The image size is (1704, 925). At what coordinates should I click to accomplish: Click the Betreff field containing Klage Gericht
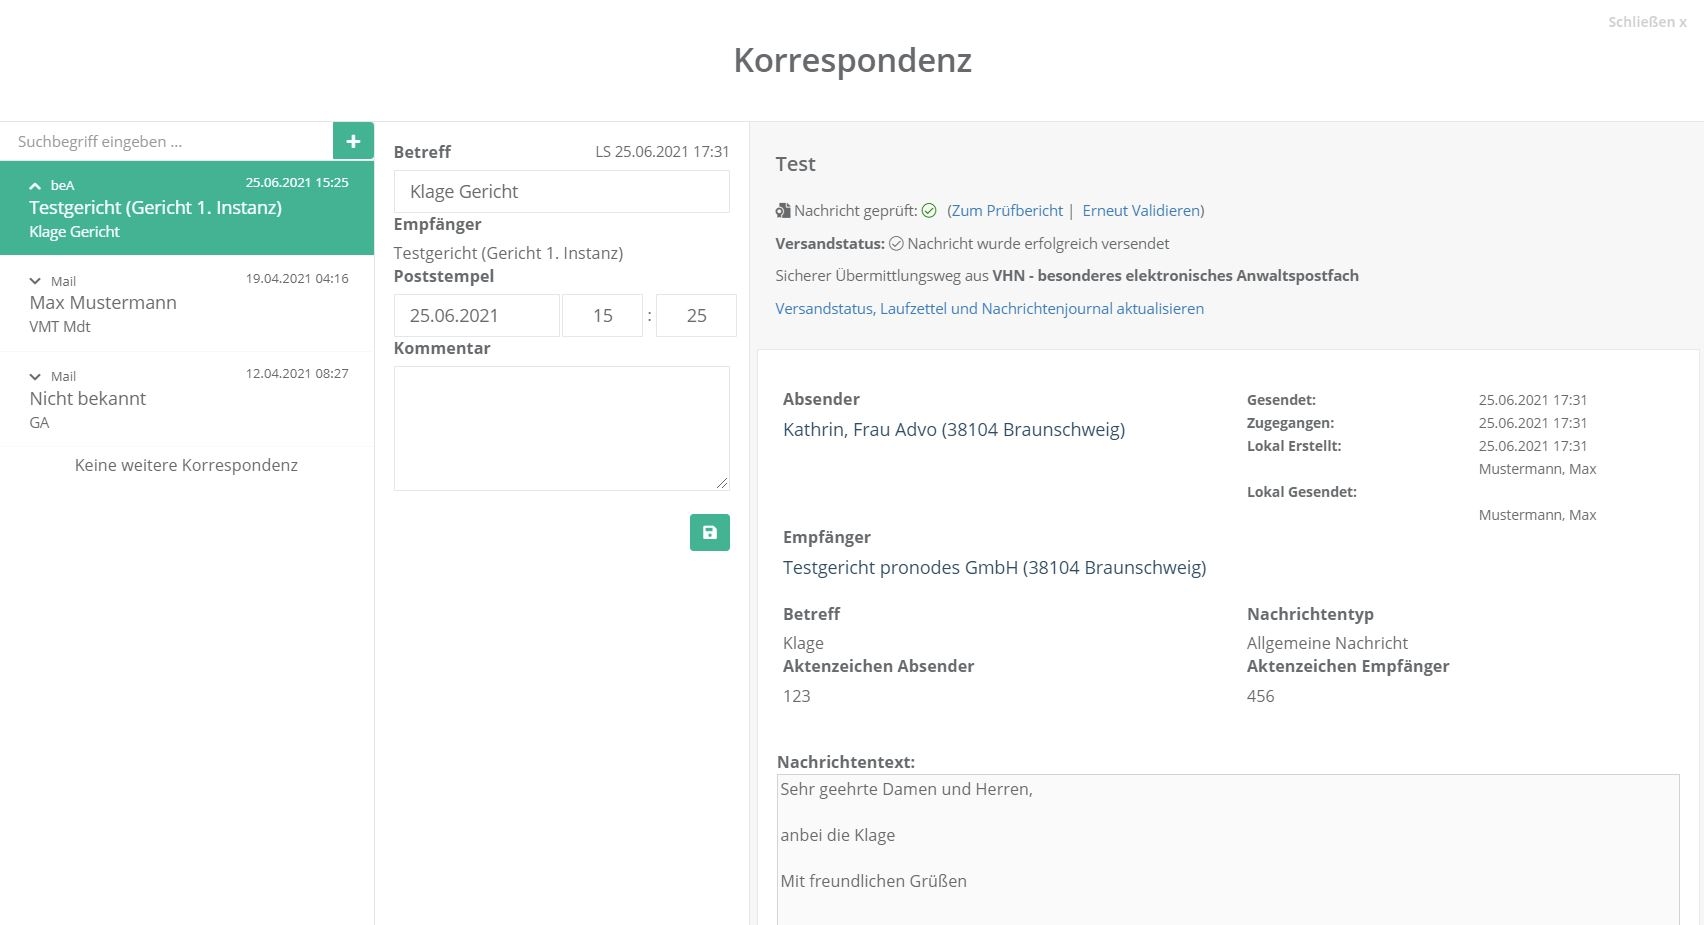coord(561,192)
